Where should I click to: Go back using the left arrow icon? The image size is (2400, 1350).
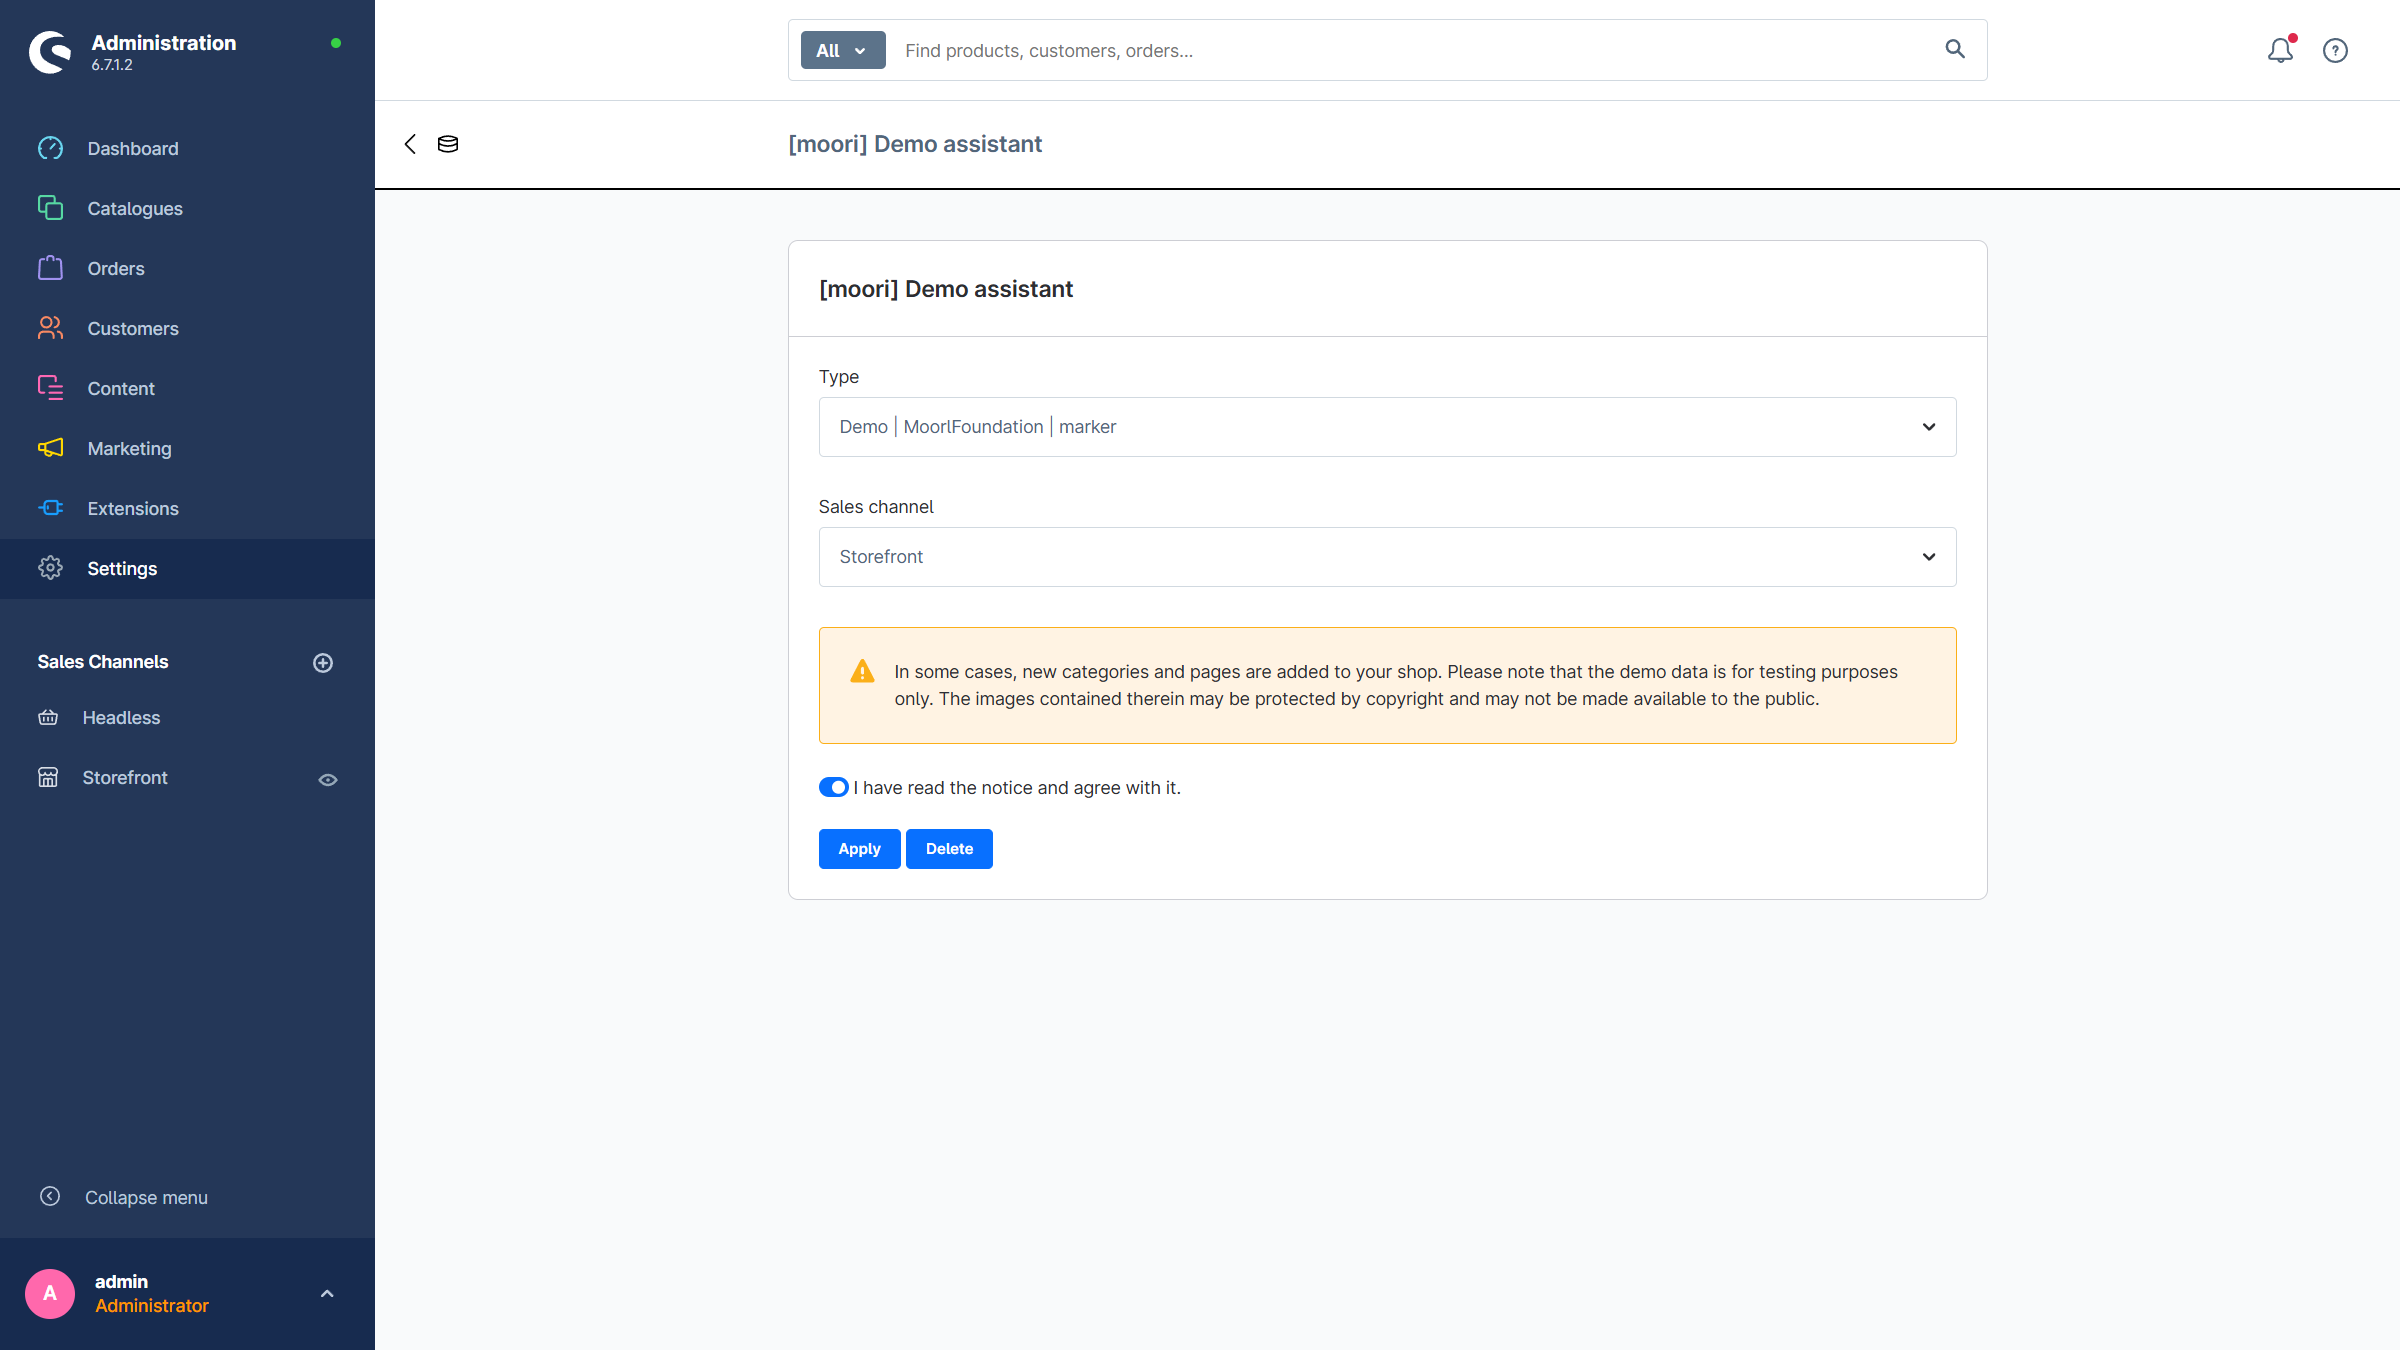tap(410, 144)
